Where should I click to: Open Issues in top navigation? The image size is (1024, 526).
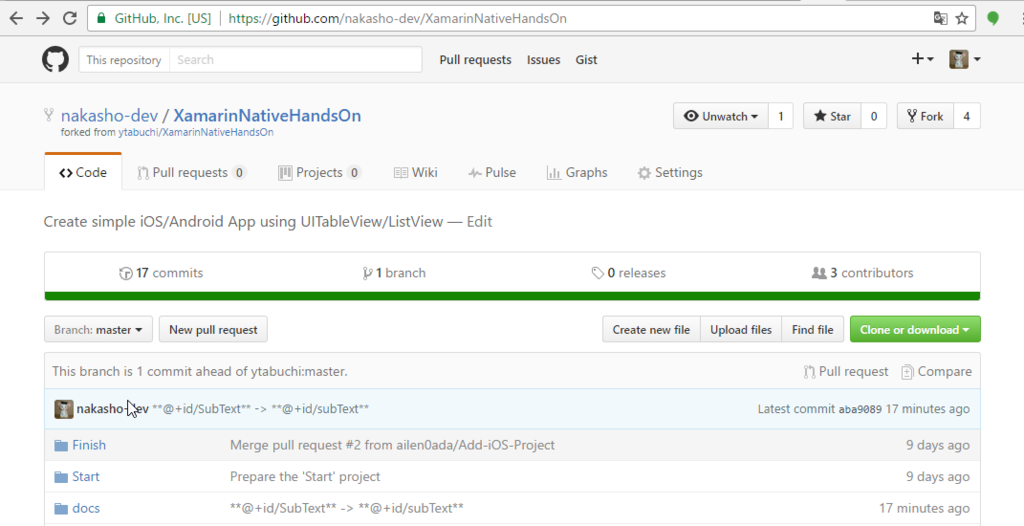543,59
